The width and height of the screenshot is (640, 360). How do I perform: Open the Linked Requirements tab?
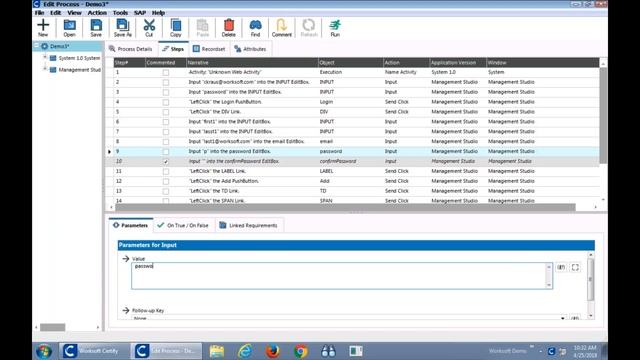[249, 225]
